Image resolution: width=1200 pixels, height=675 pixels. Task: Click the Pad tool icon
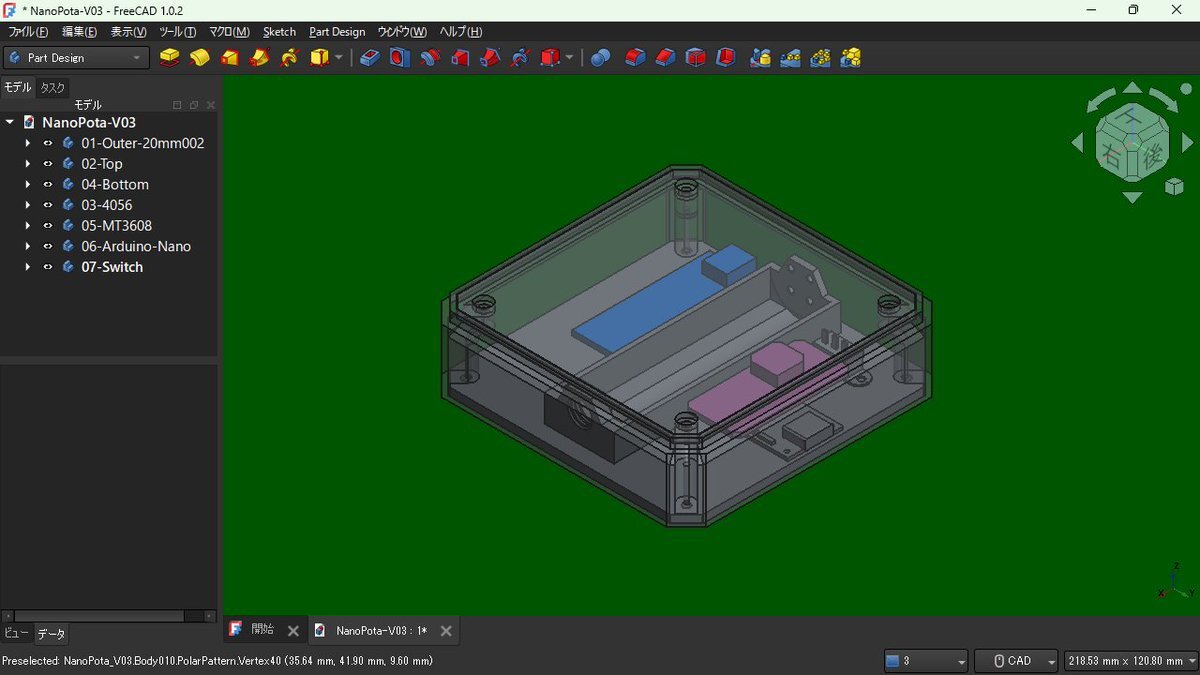coord(170,58)
